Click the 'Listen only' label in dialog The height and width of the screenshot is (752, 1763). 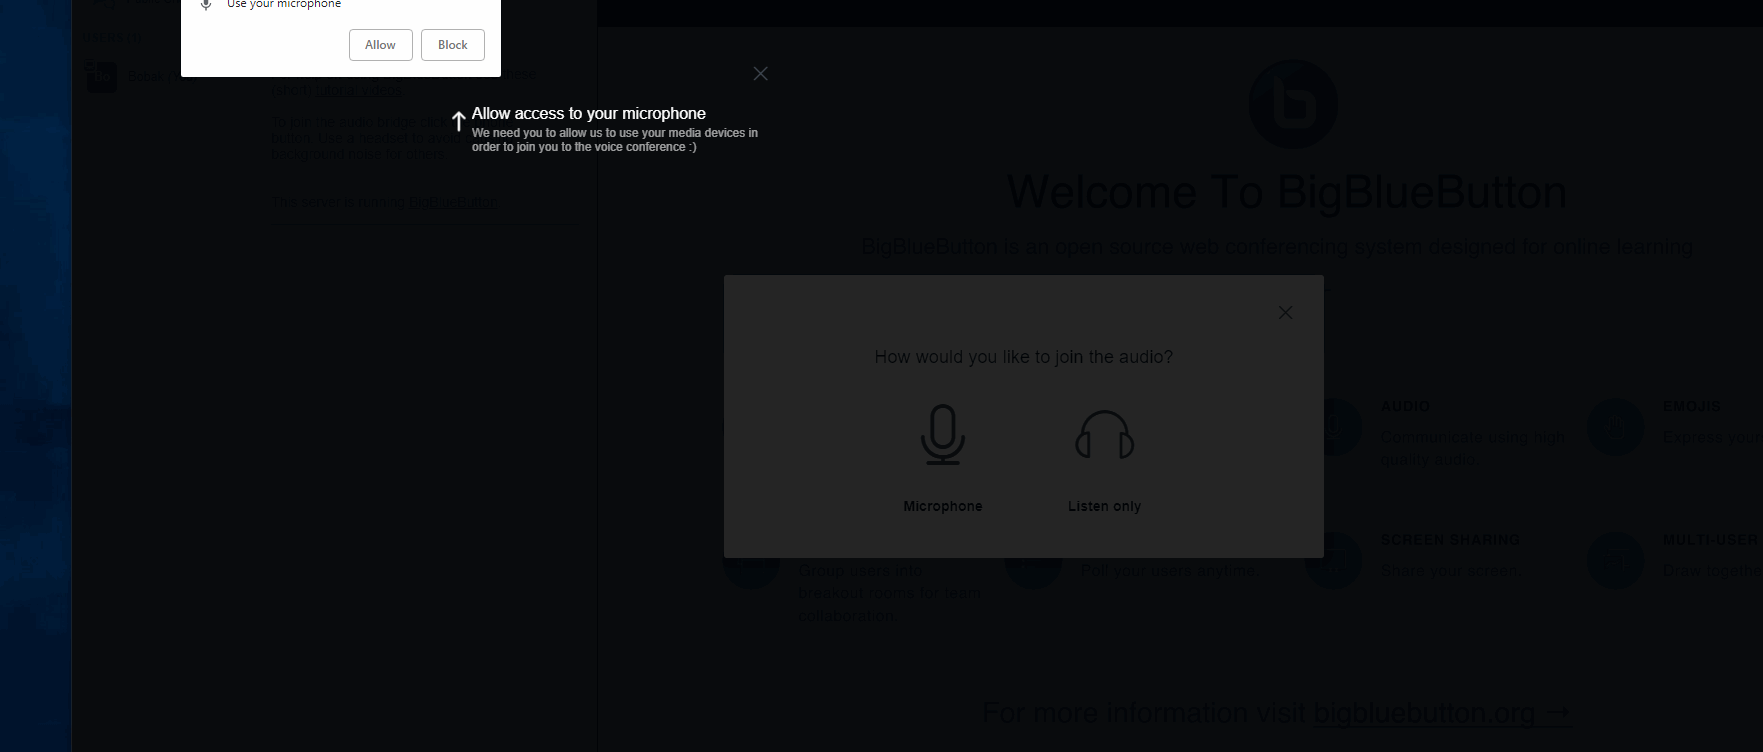tap(1104, 506)
